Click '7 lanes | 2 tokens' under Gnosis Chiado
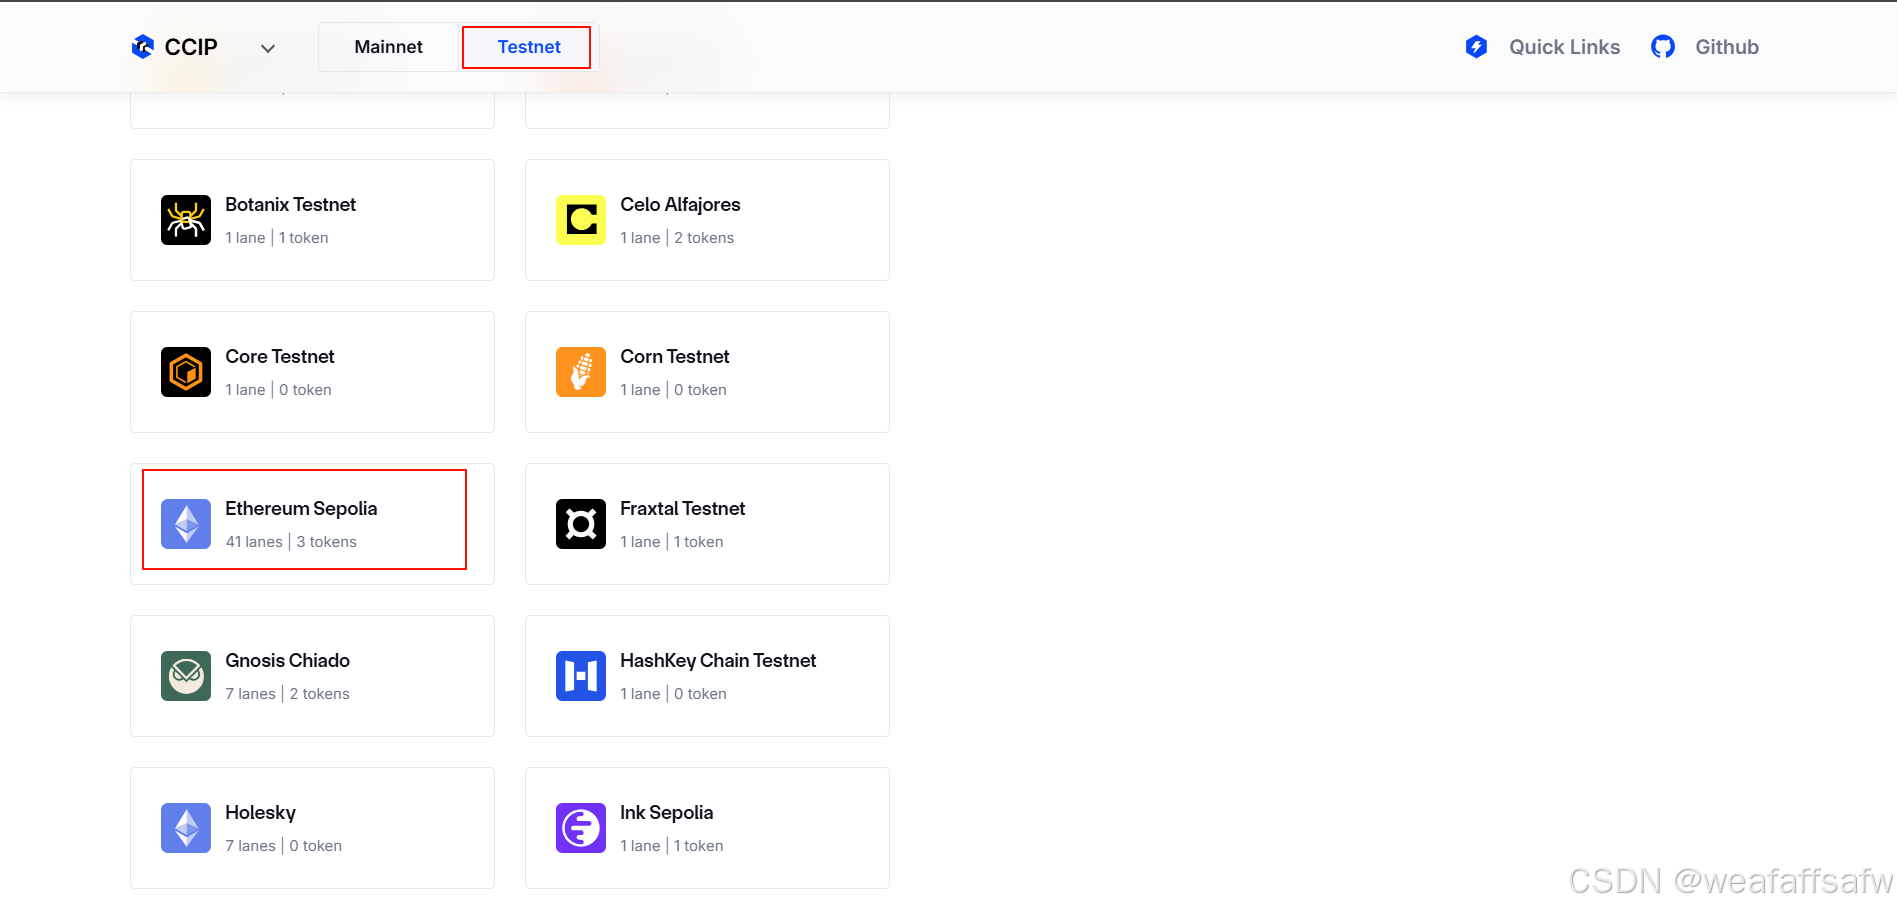1897x913 pixels. [287, 694]
